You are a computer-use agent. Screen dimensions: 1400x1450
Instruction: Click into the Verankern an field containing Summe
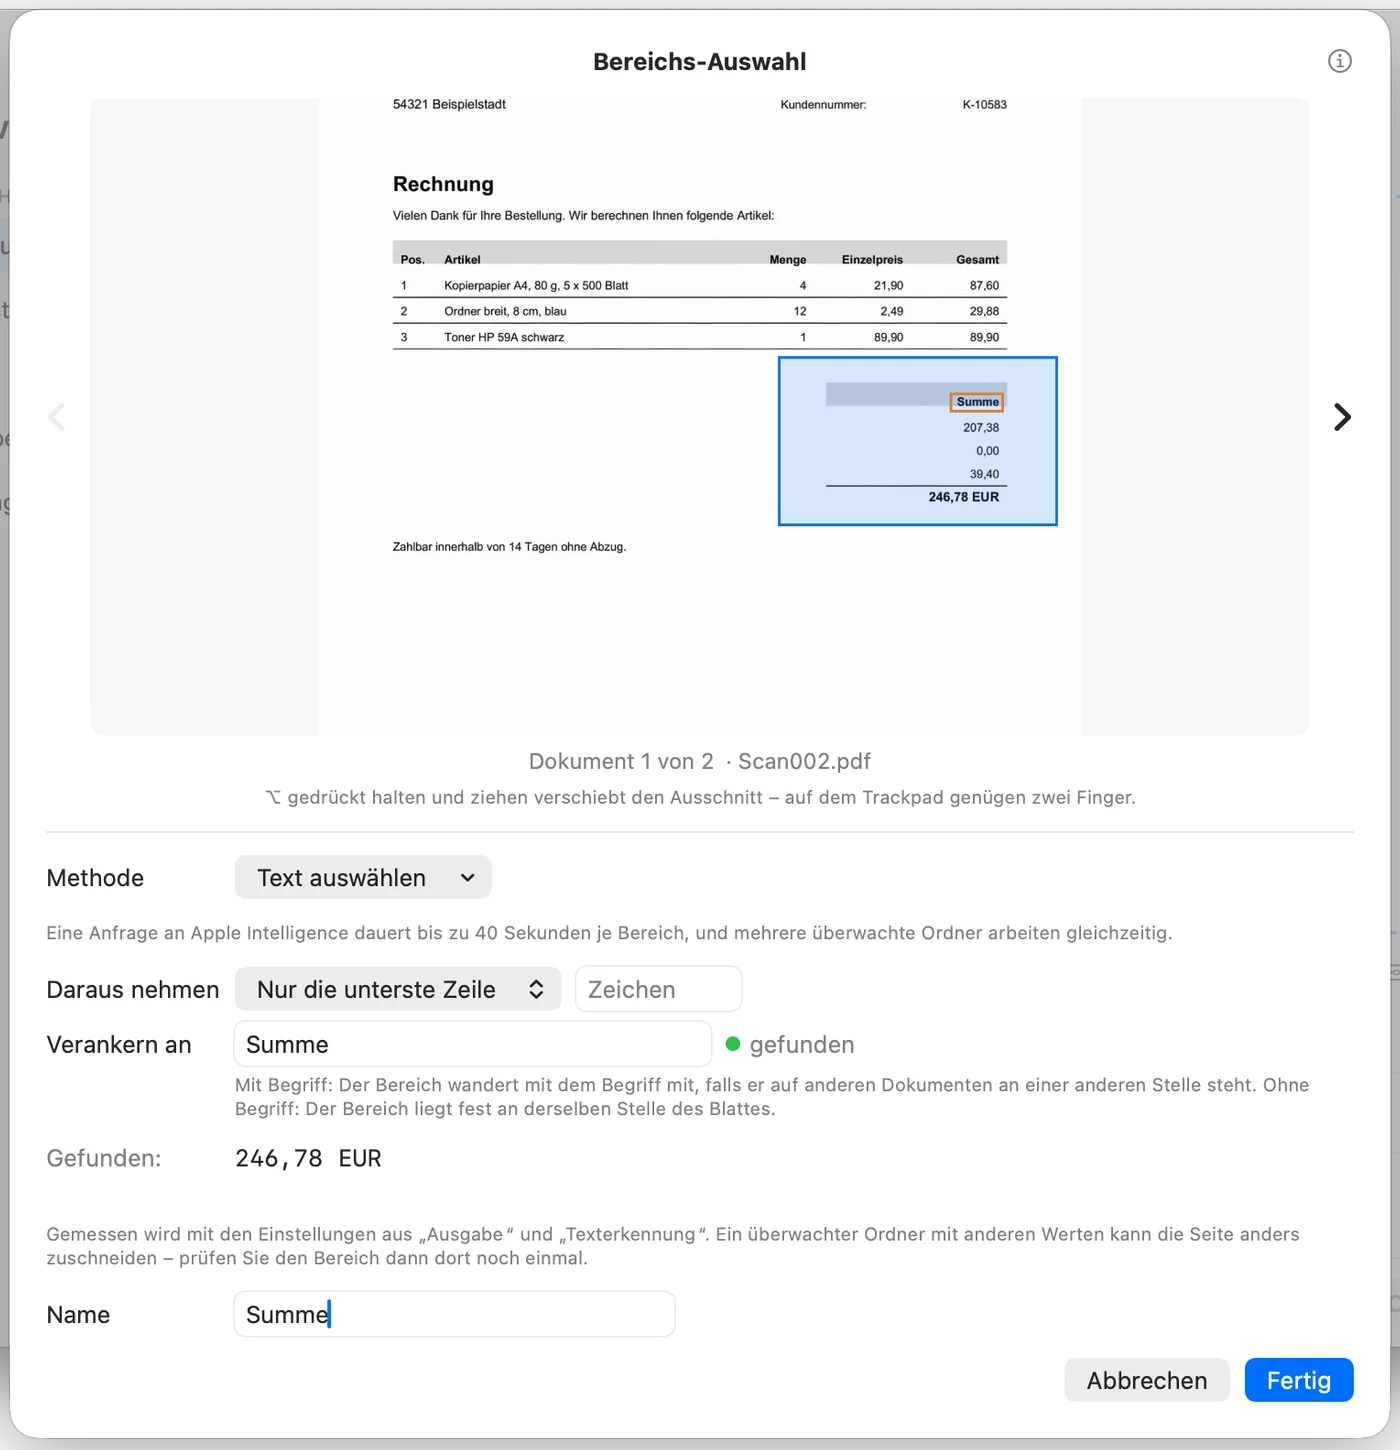click(x=472, y=1044)
